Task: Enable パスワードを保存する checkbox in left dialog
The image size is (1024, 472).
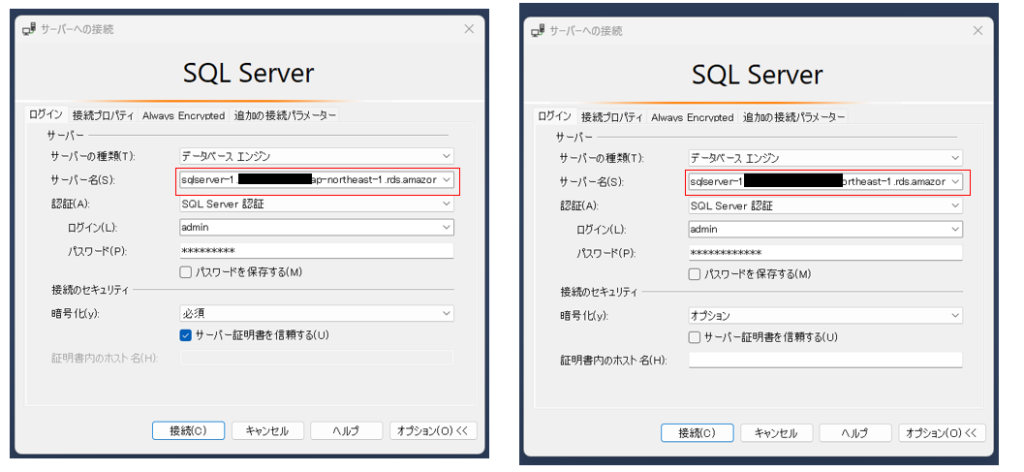Action: click(185, 272)
